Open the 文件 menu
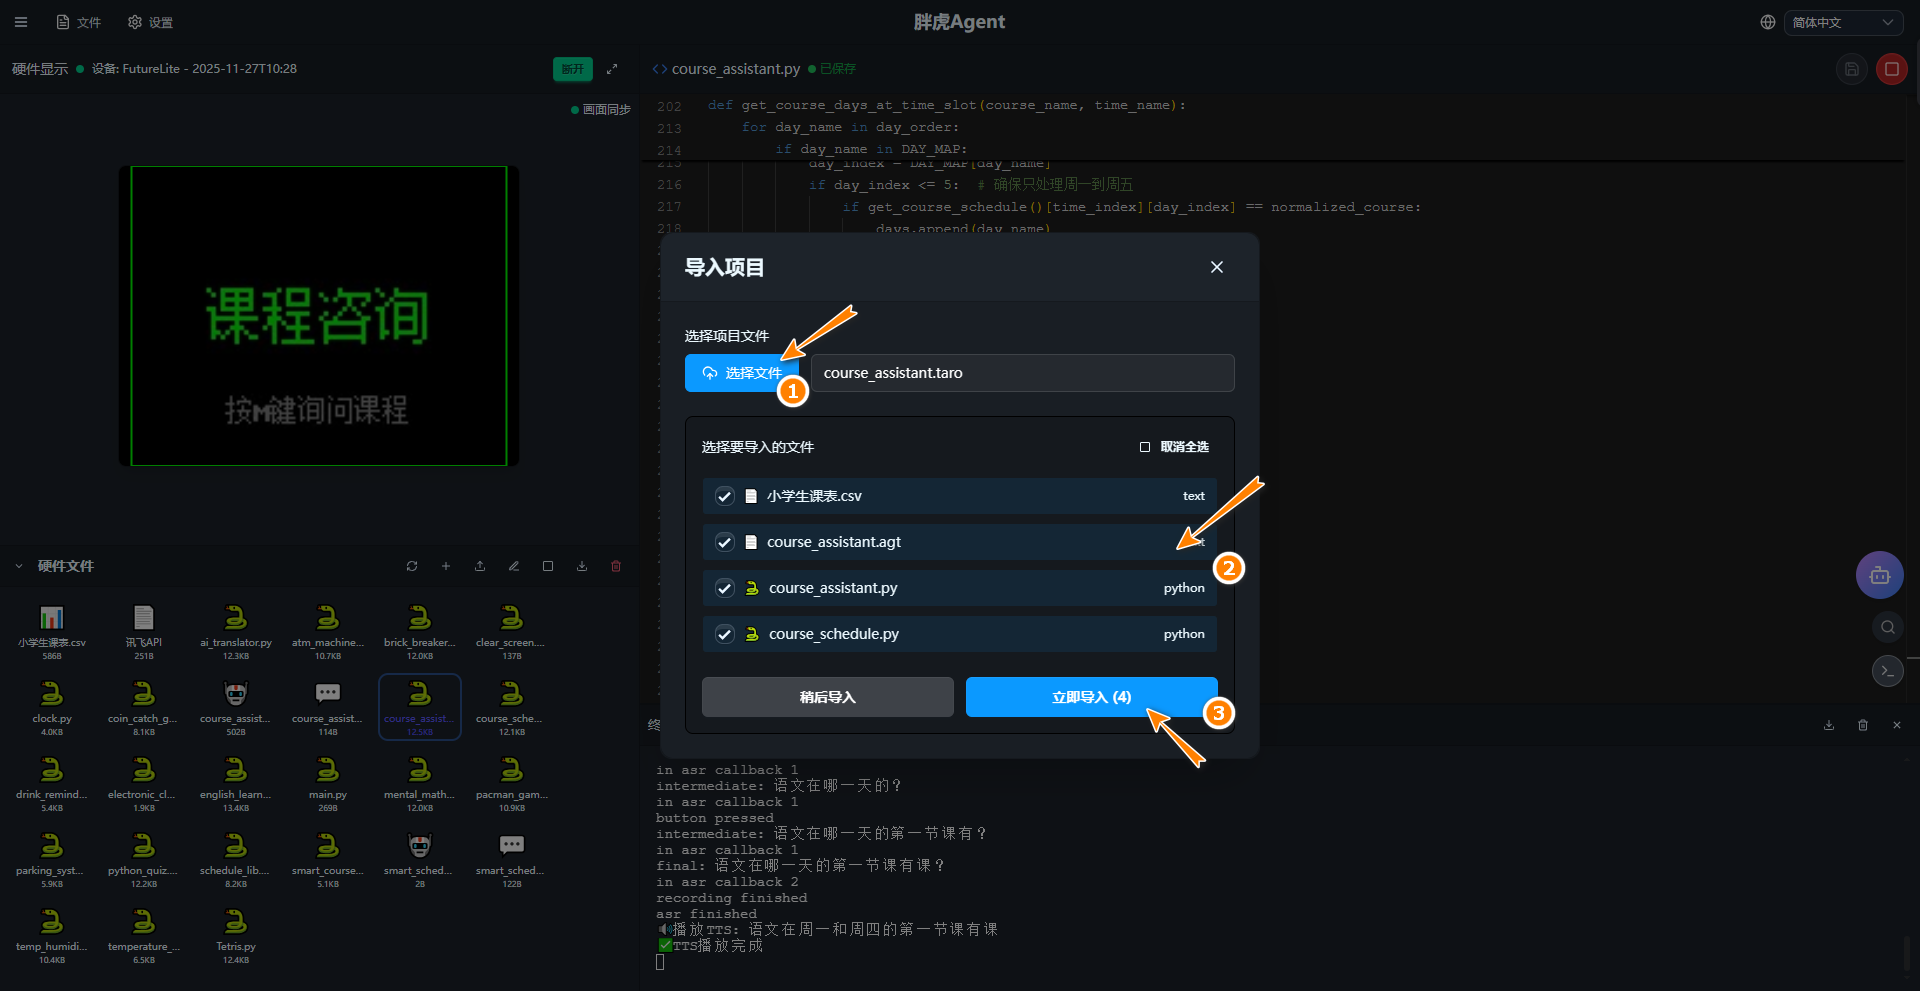Viewport: 1920px width, 991px height. point(79,22)
